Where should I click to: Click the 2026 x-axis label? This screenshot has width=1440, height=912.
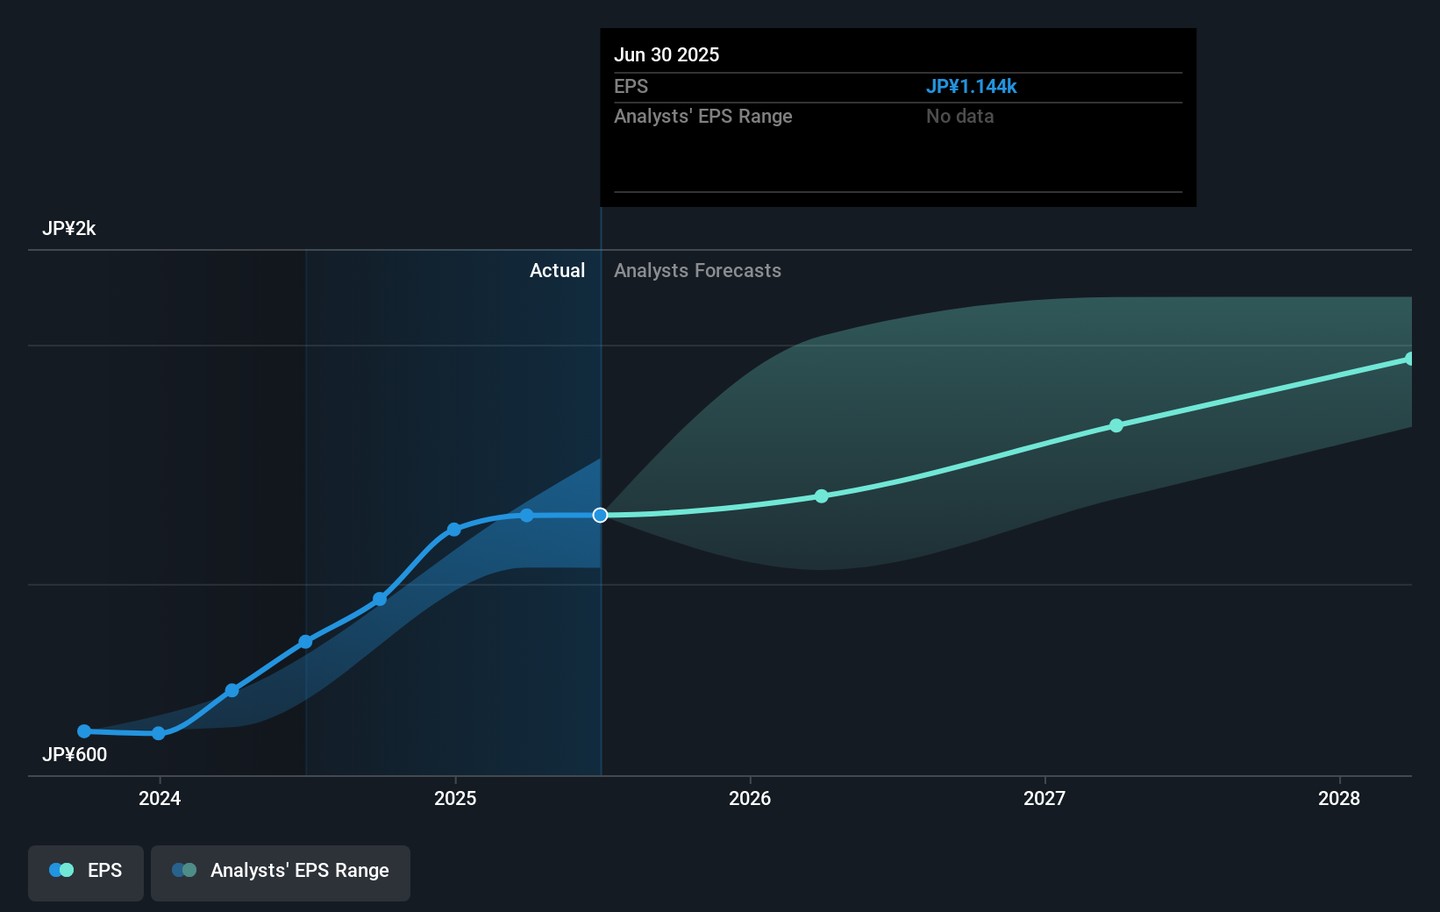(750, 798)
